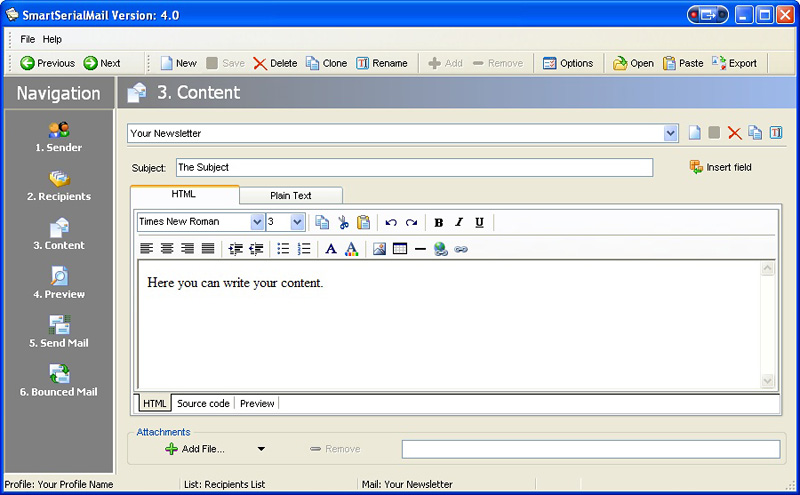Viewport: 800px width, 495px height.
Task: Align text left
Action: (x=146, y=249)
